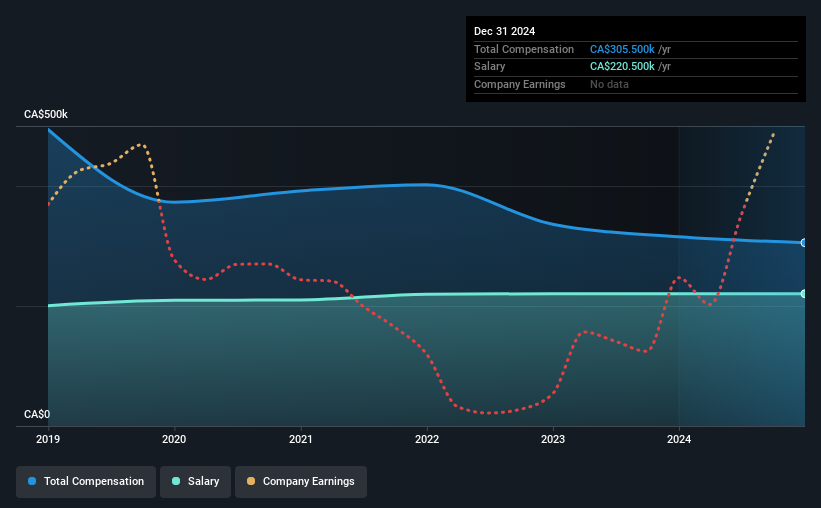Viewport: 821px width, 508px height.
Task: Click the teal Salary legend dot
Action: 176,481
